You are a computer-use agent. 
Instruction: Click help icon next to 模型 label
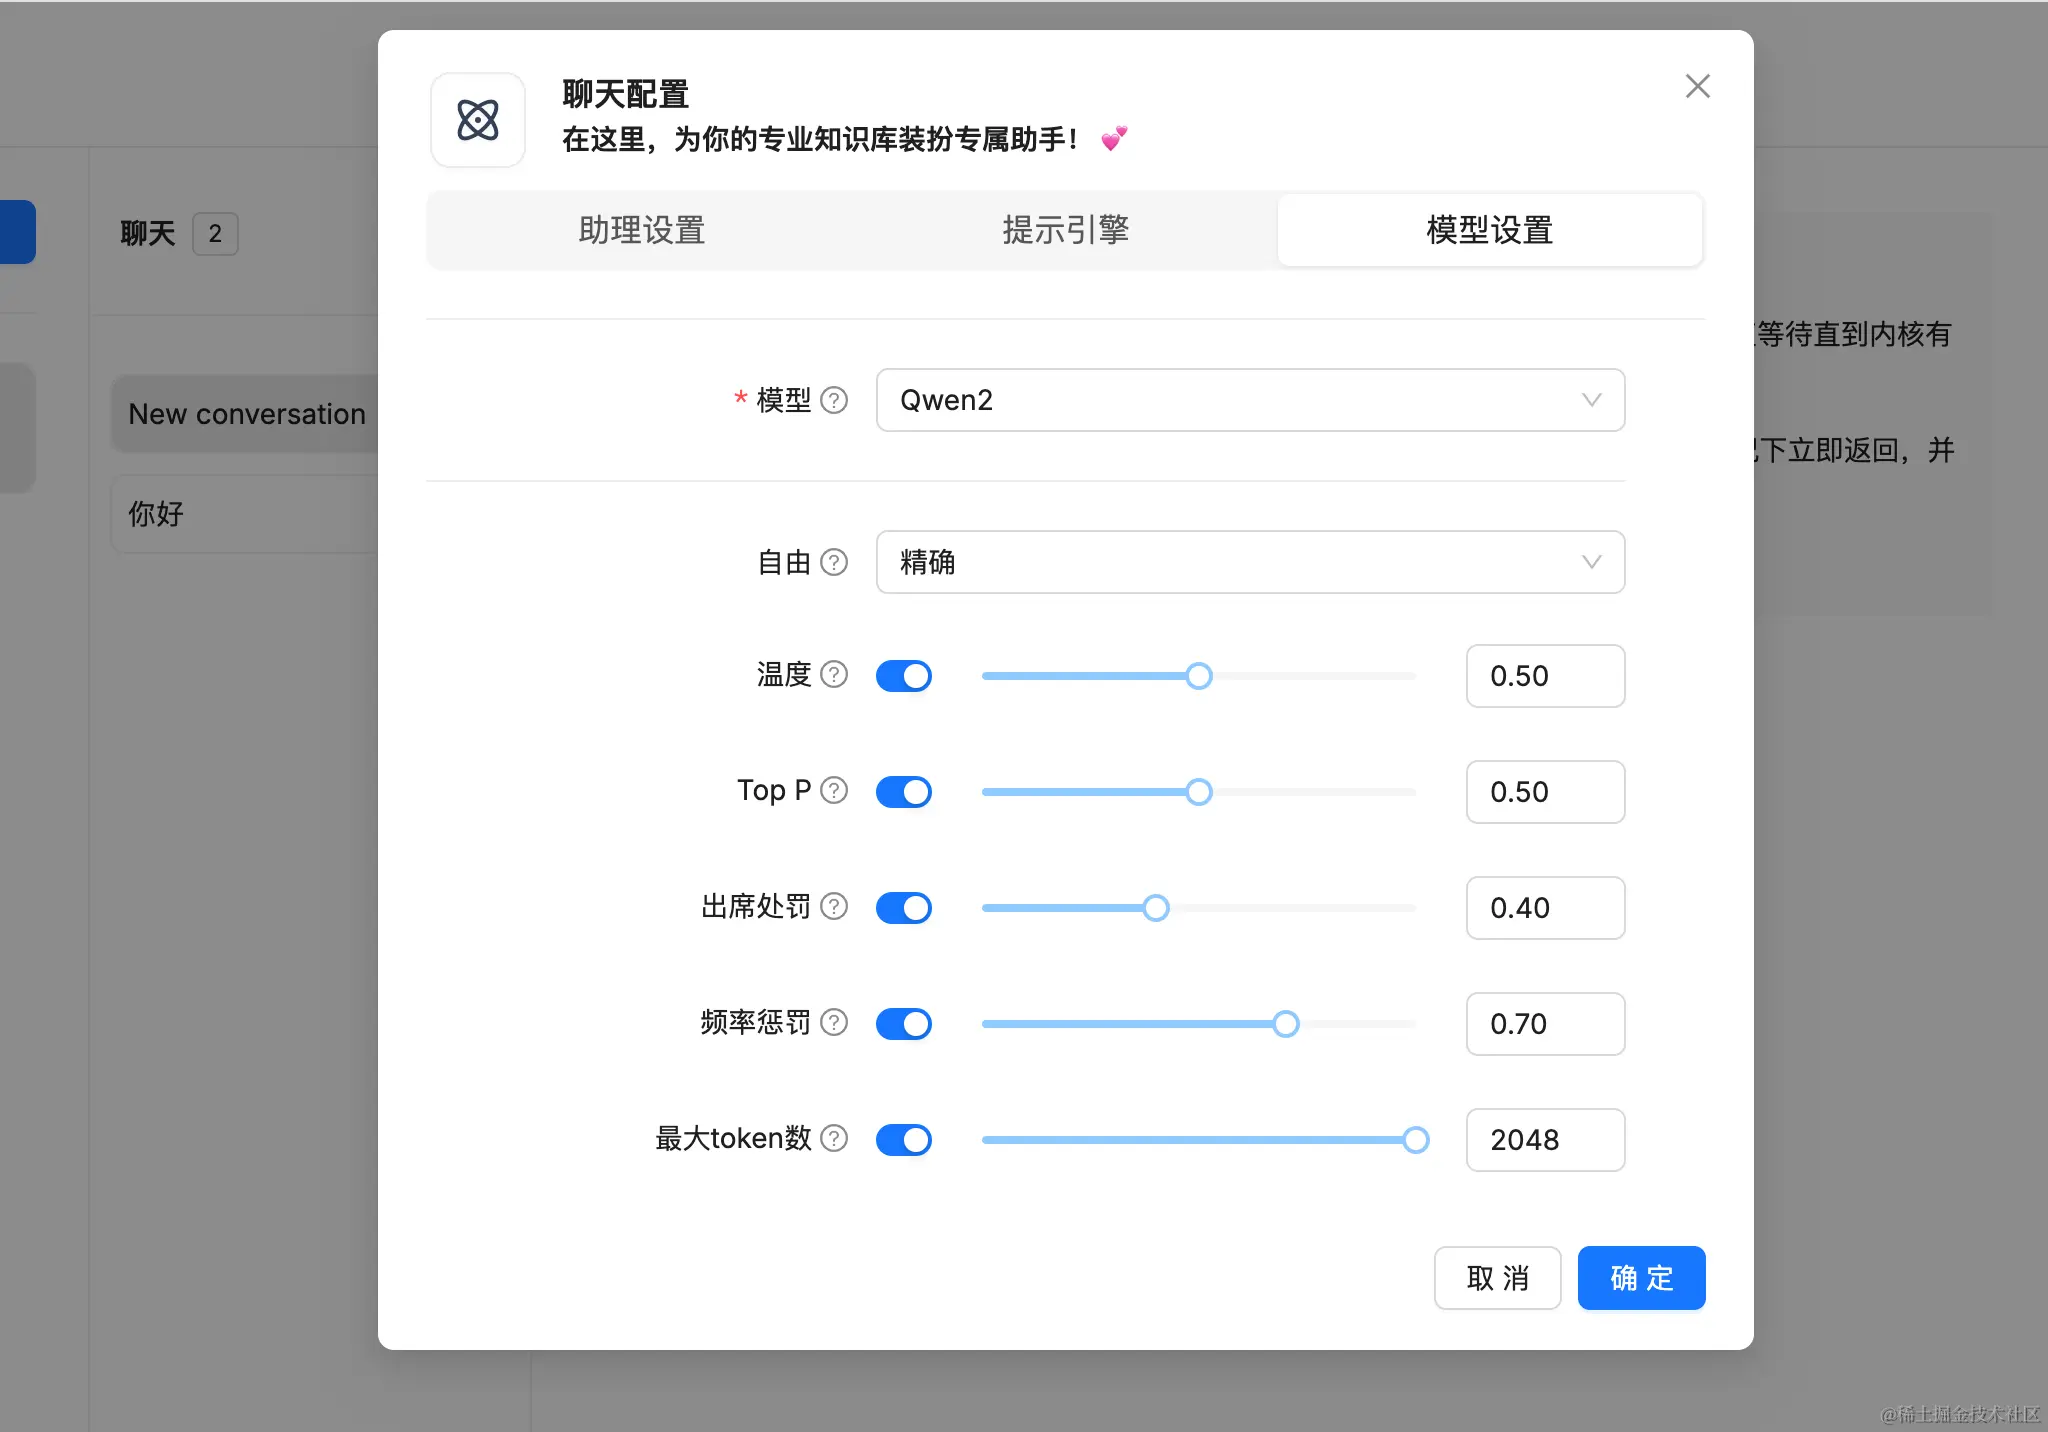(x=834, y=400)
